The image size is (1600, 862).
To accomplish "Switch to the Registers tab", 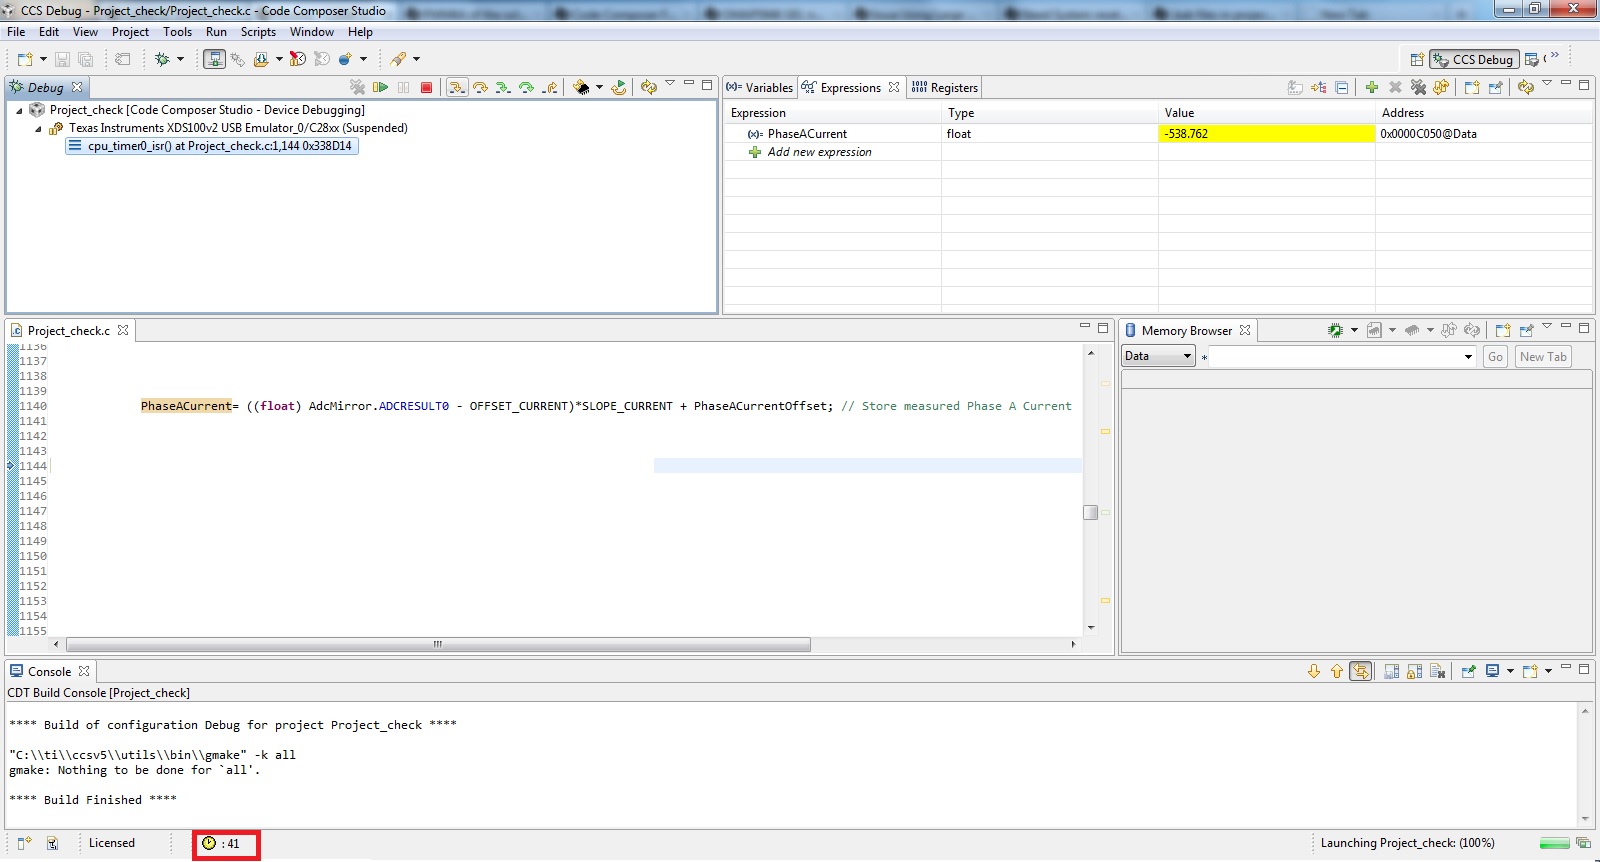I will click(x=945, y=88).
